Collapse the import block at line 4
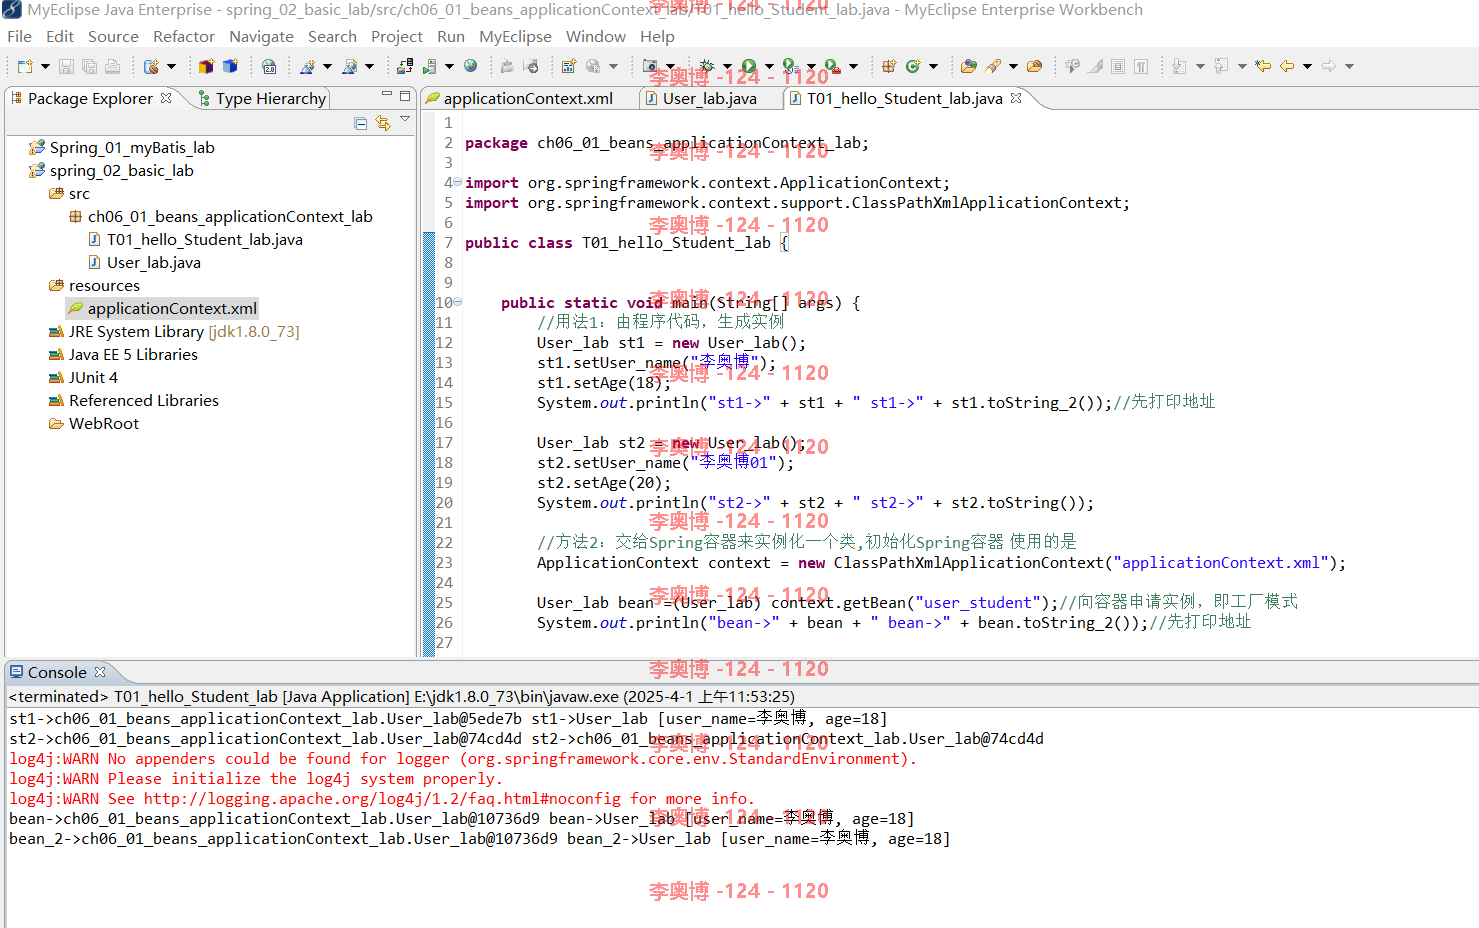The width and height of the screenshot is (1479, 928). [457, 182]
